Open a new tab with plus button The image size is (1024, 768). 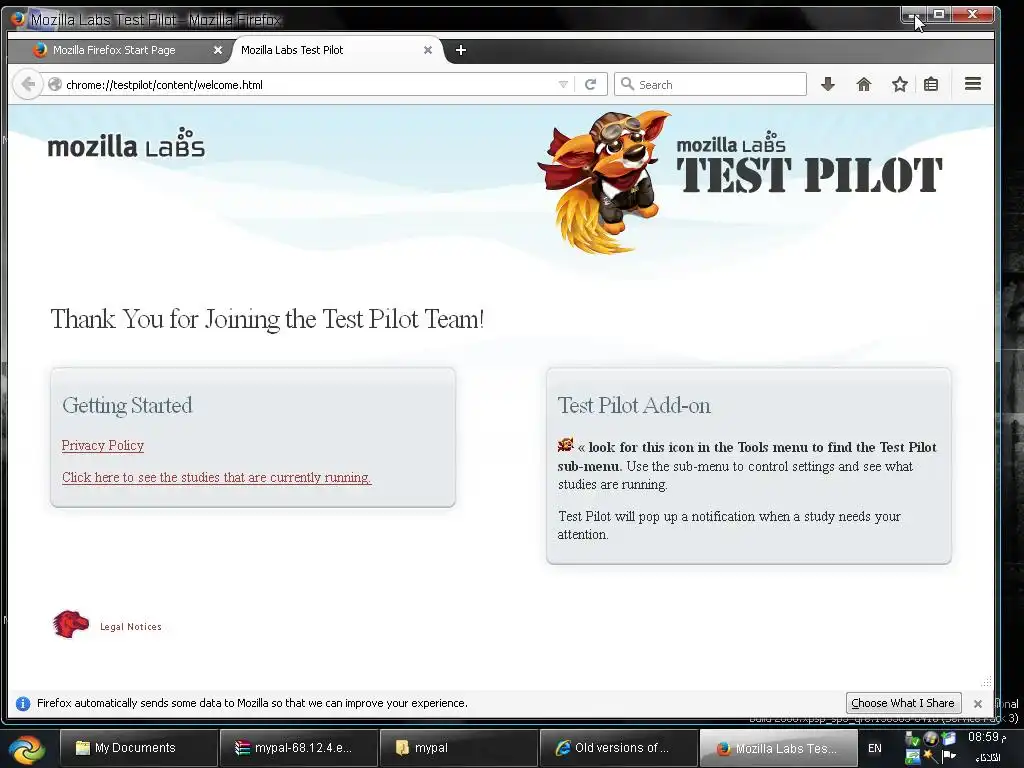[x=460, y=50]
